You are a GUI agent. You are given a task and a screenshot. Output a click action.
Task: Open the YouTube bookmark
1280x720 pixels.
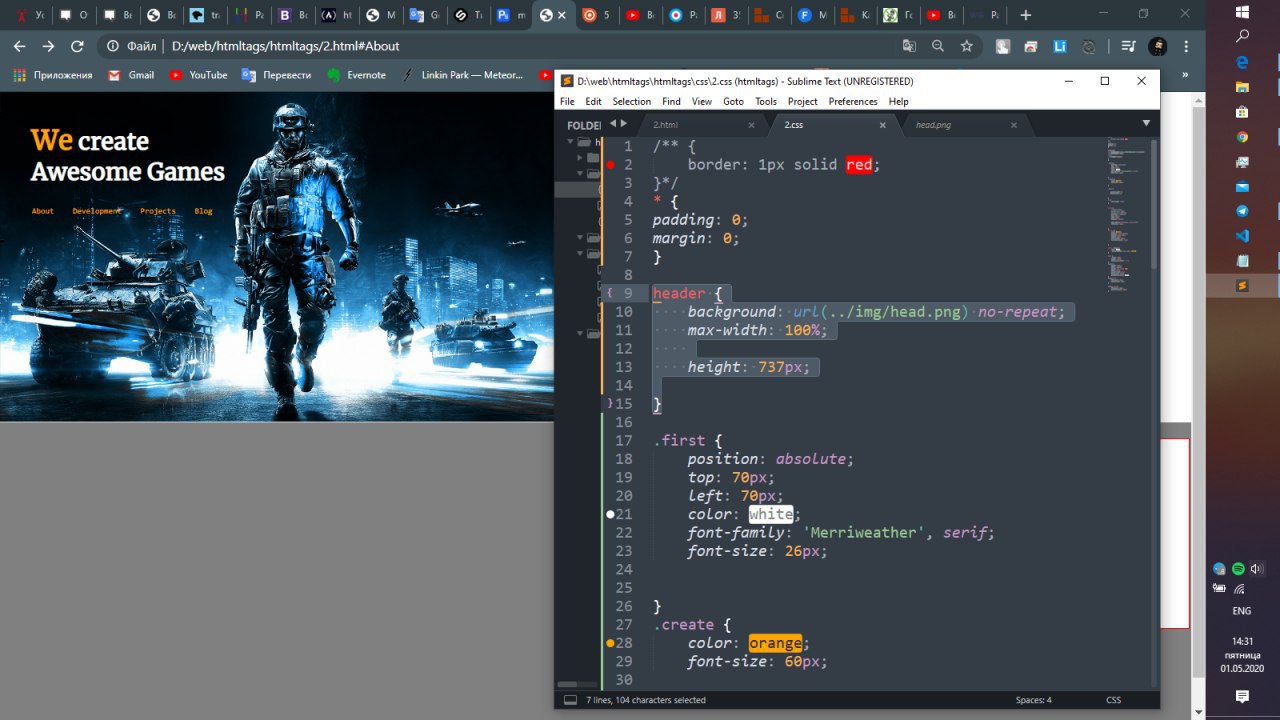pos(198,75)
